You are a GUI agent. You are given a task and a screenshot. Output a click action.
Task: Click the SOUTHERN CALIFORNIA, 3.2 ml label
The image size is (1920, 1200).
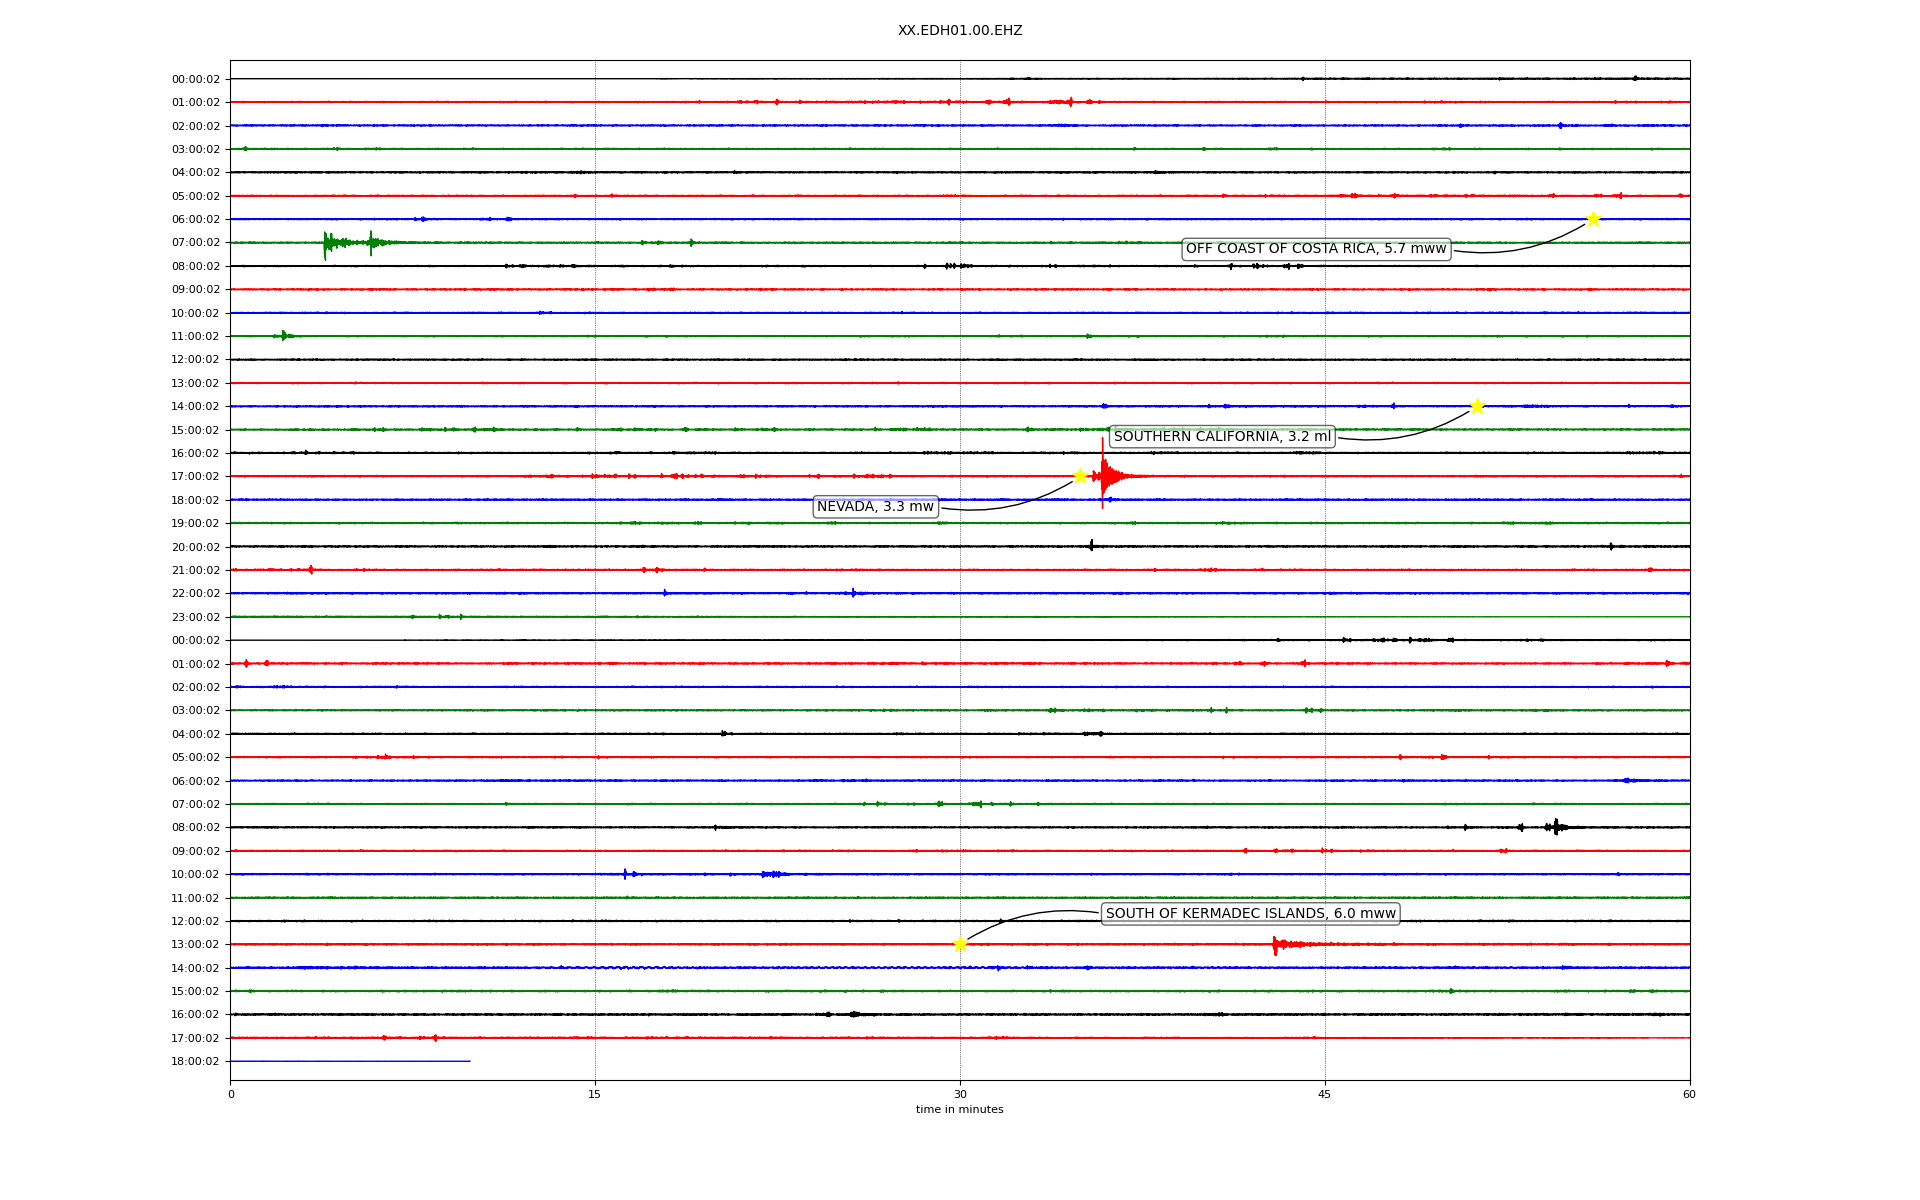click(1222, 437)
